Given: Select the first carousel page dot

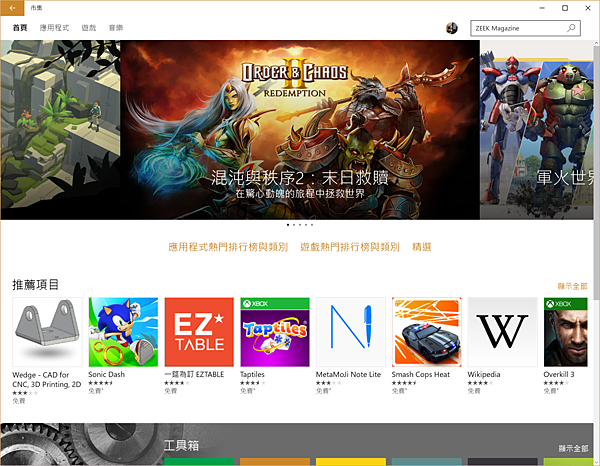Looking at the screenshot, I should point(288,225).
